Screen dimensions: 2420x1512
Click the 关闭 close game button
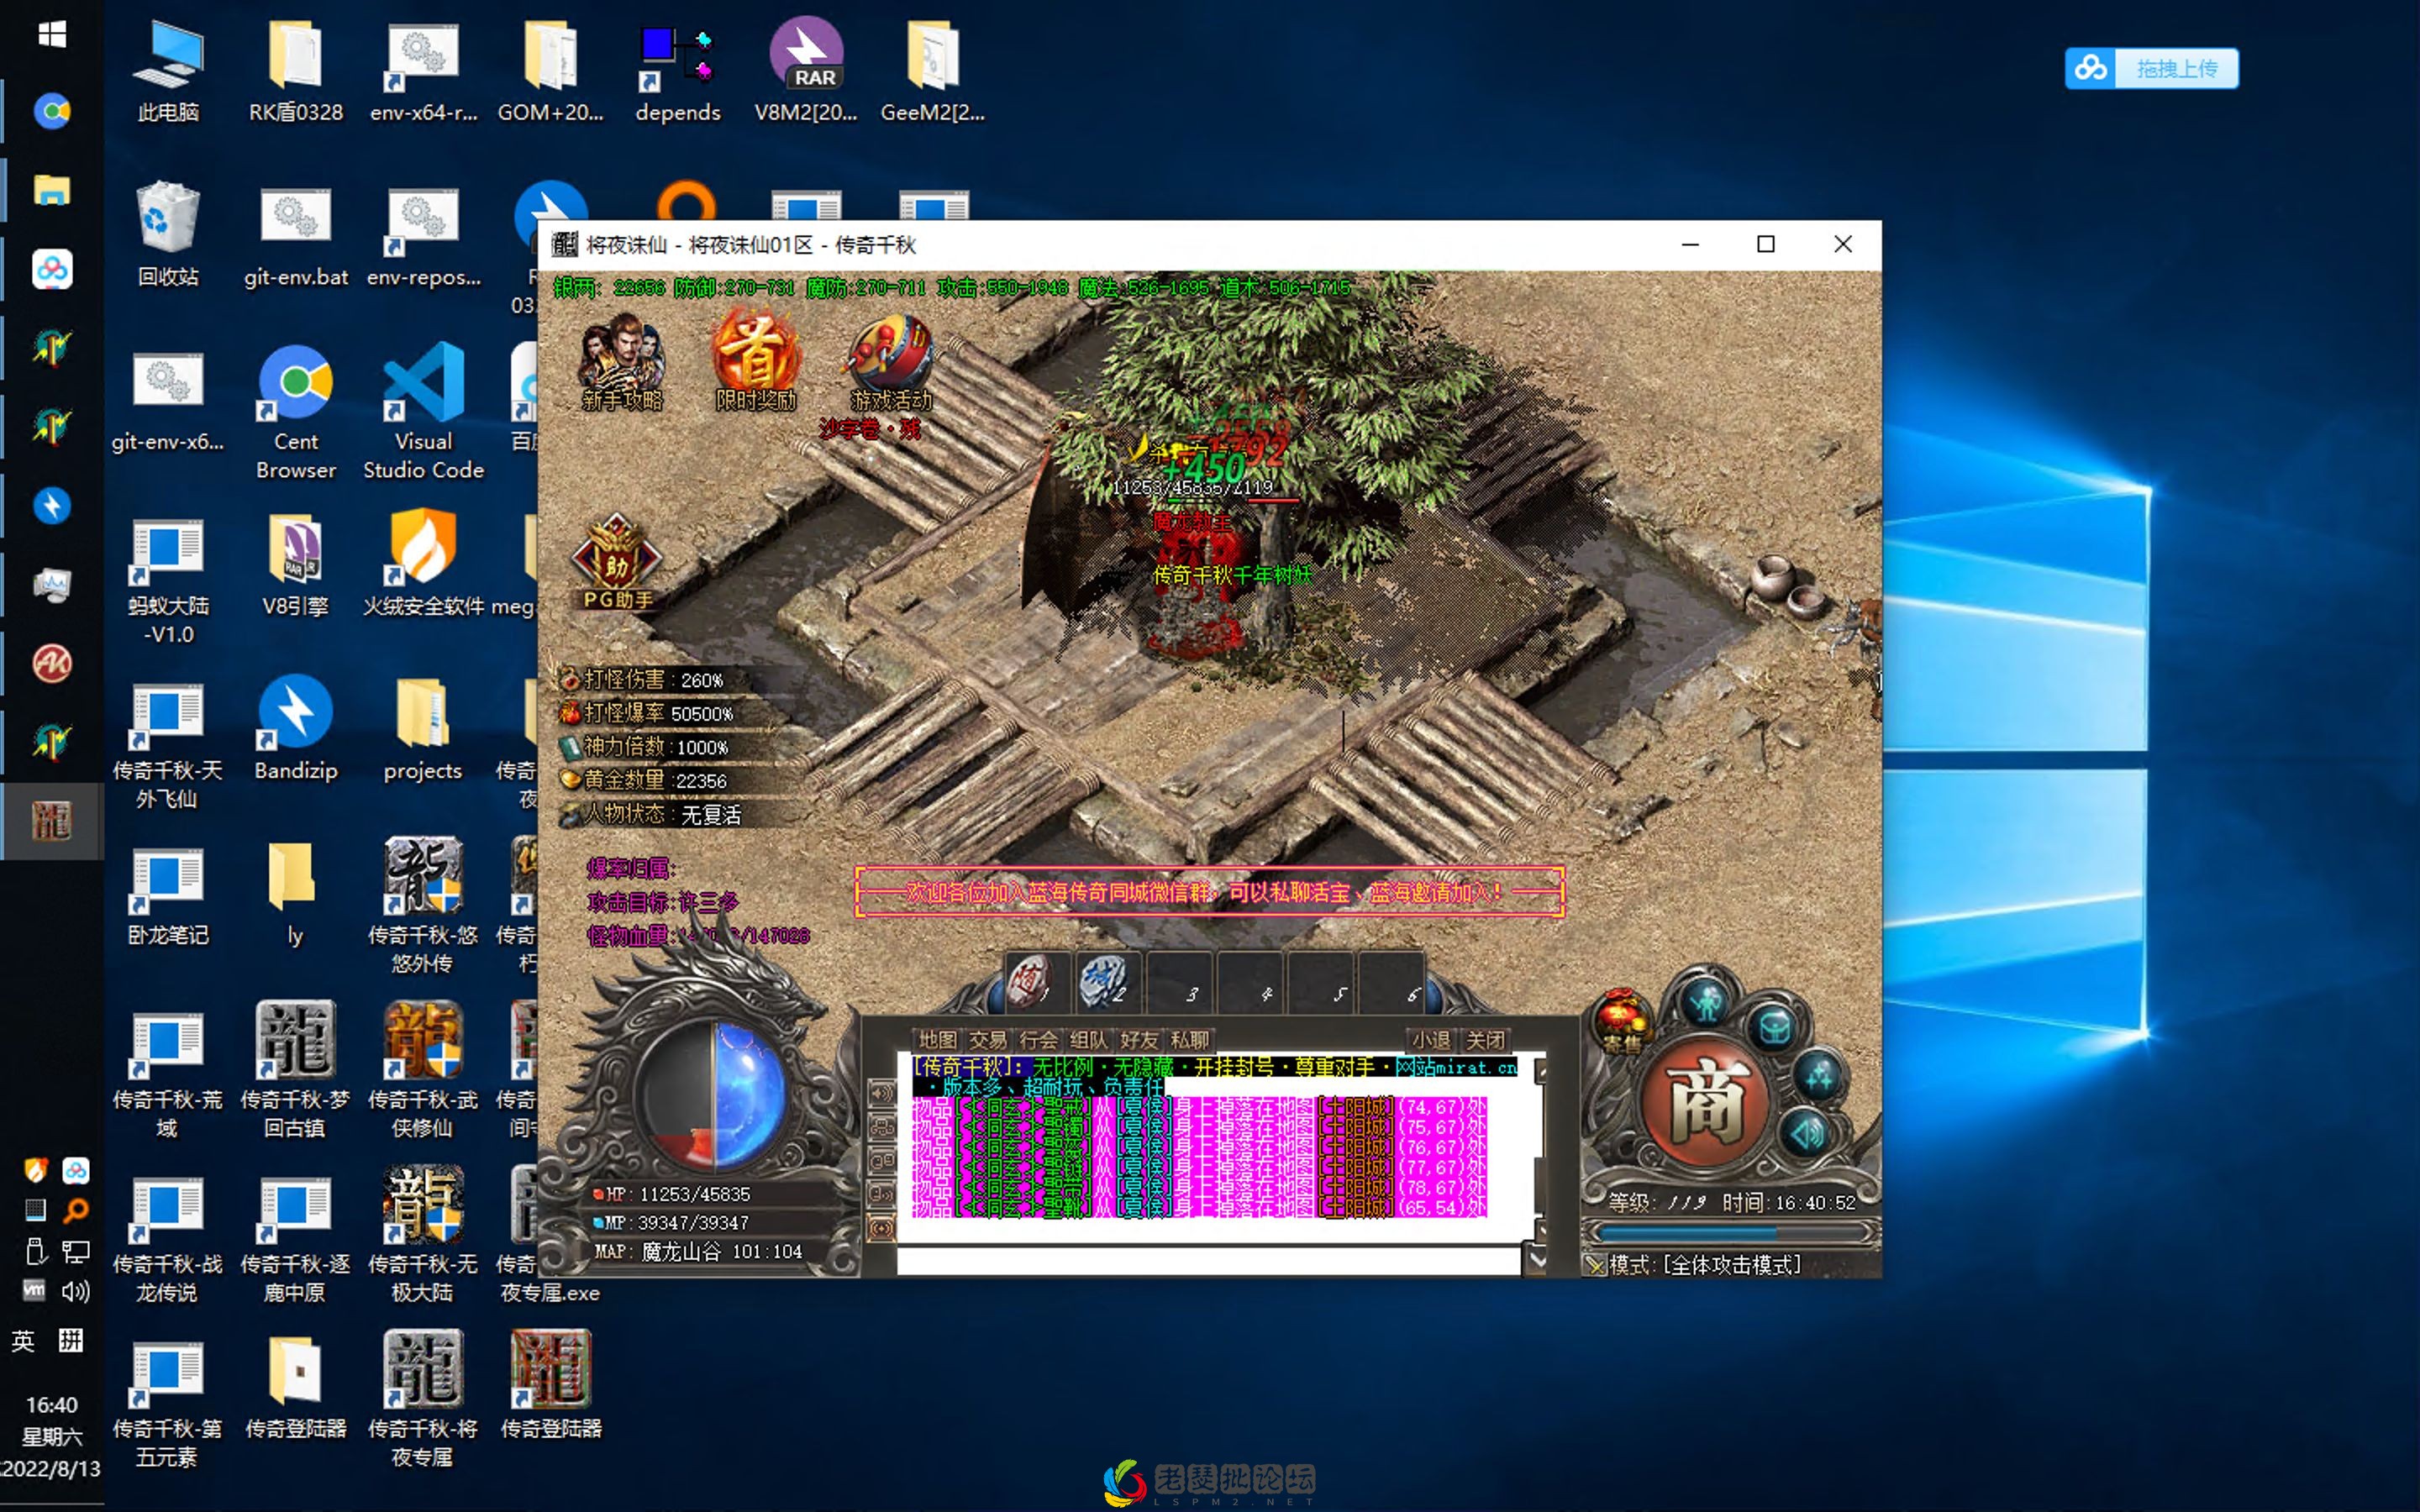point(1485,1040)
